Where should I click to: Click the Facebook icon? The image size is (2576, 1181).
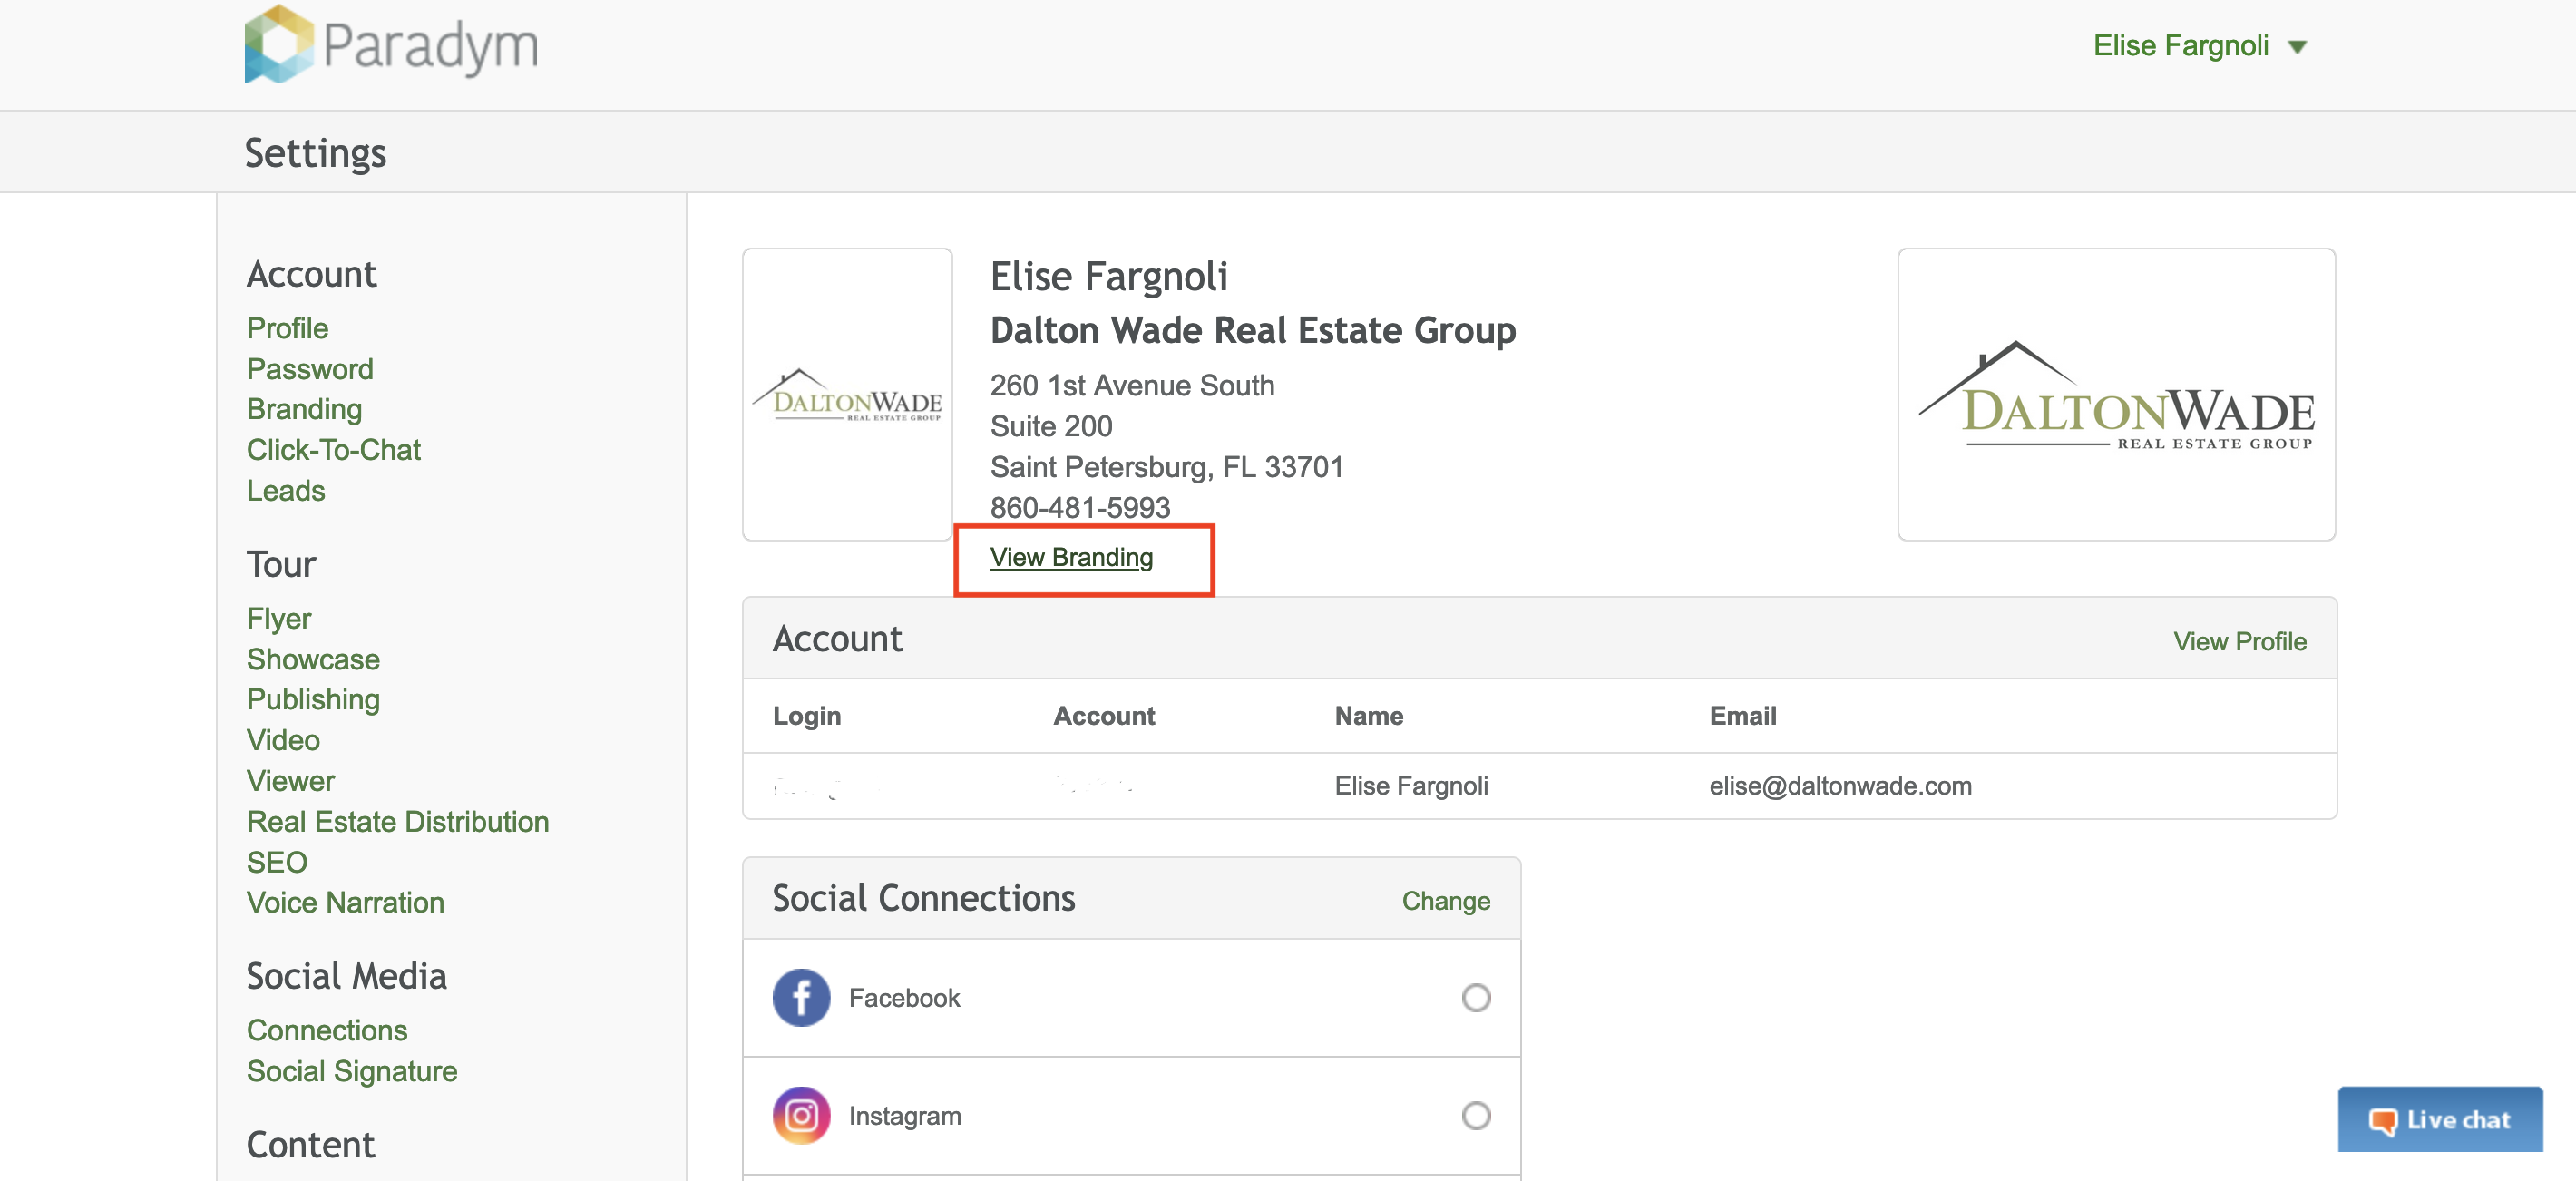coord(801,997)
